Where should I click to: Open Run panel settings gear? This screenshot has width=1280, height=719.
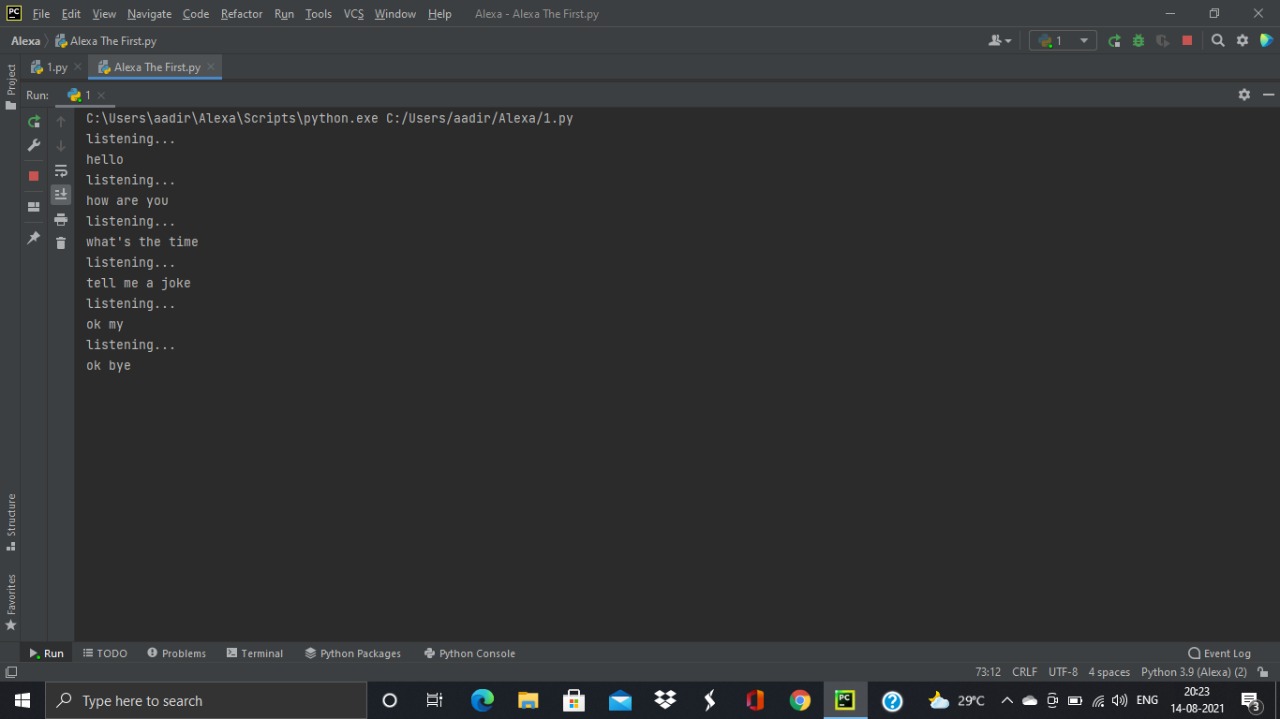click(x=1244, y=94)
